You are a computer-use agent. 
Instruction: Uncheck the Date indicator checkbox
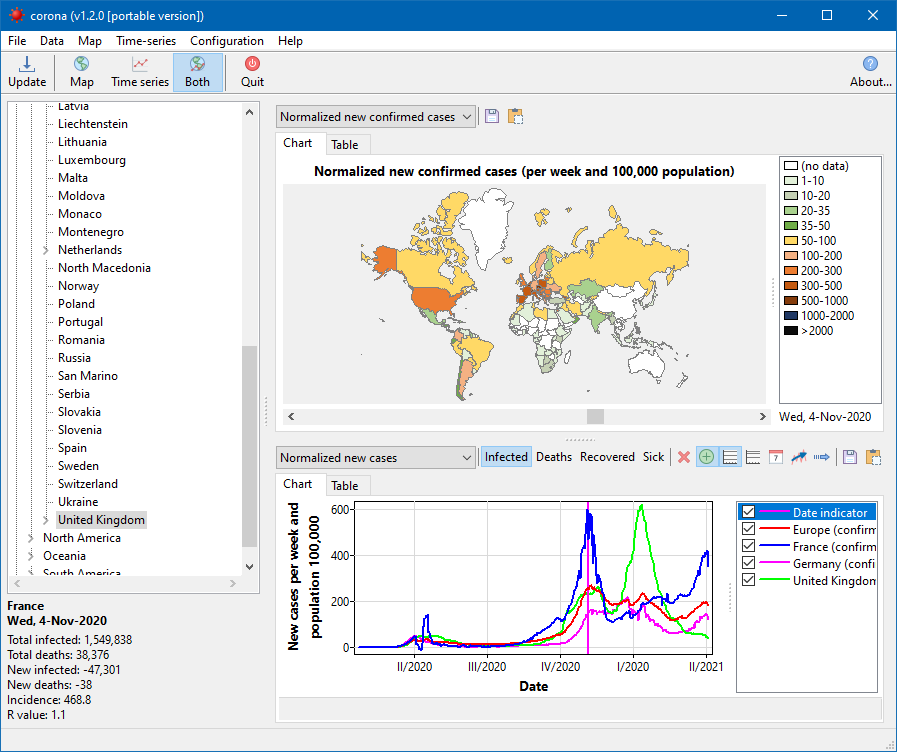pyautogui.click(x=748, y=512)
